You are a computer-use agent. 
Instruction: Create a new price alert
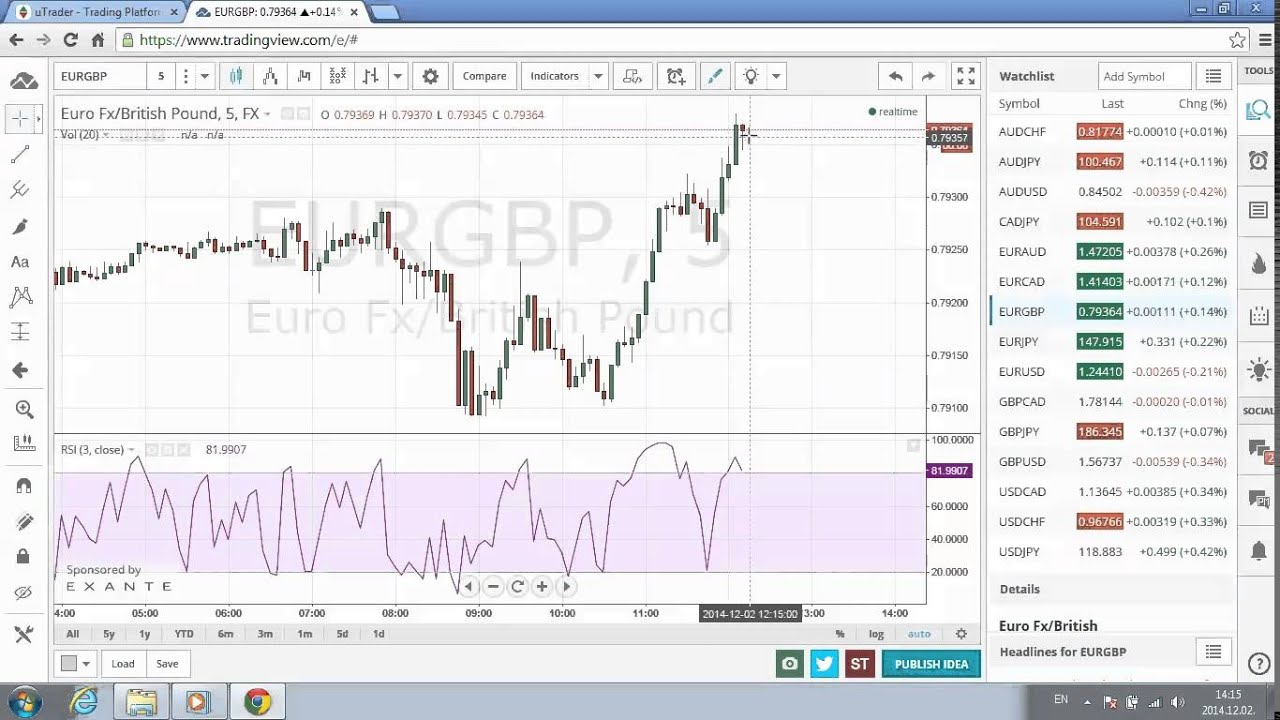click(676, 76)
